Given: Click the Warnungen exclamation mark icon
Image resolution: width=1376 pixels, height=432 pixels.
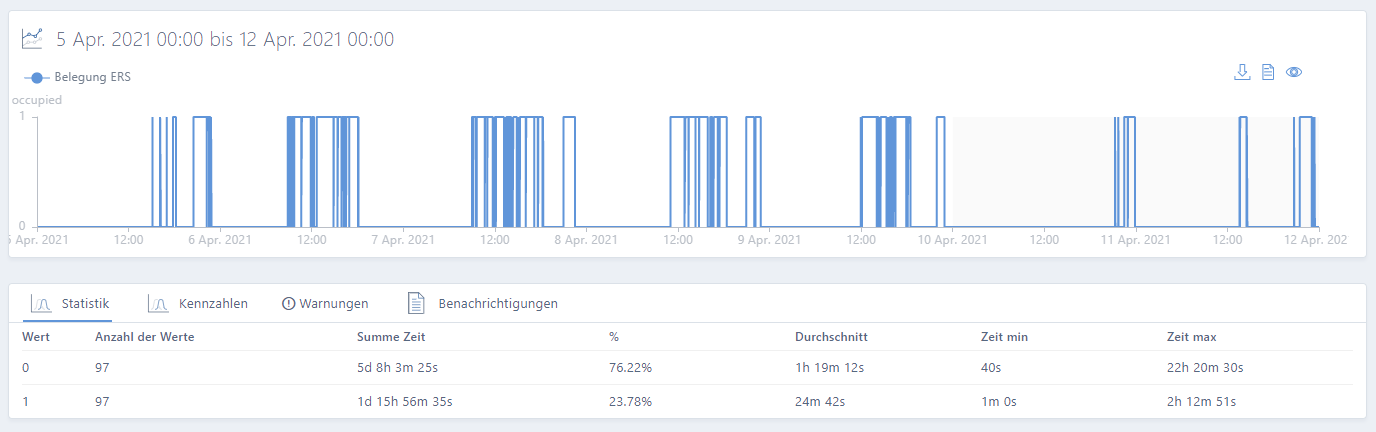Looking at the screenshot, I should tap(289, 303).
